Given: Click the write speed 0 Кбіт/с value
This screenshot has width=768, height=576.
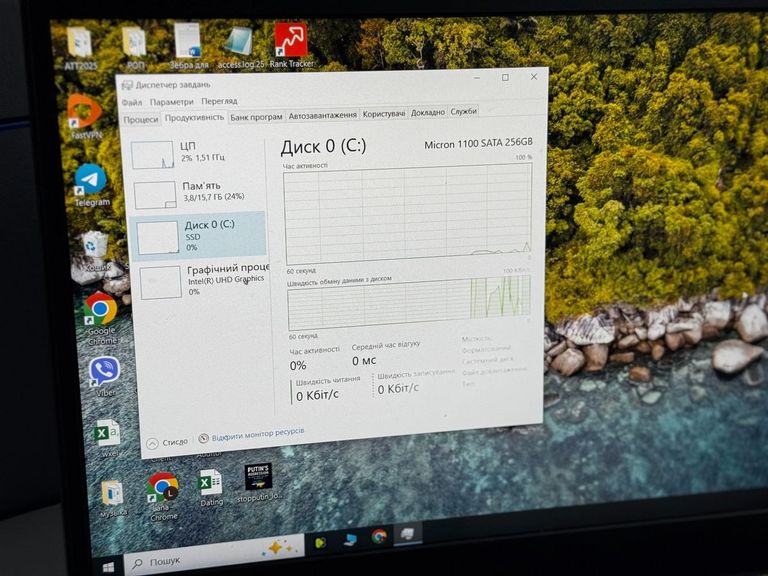Looking at the screenshot, I should pos(398,389).
